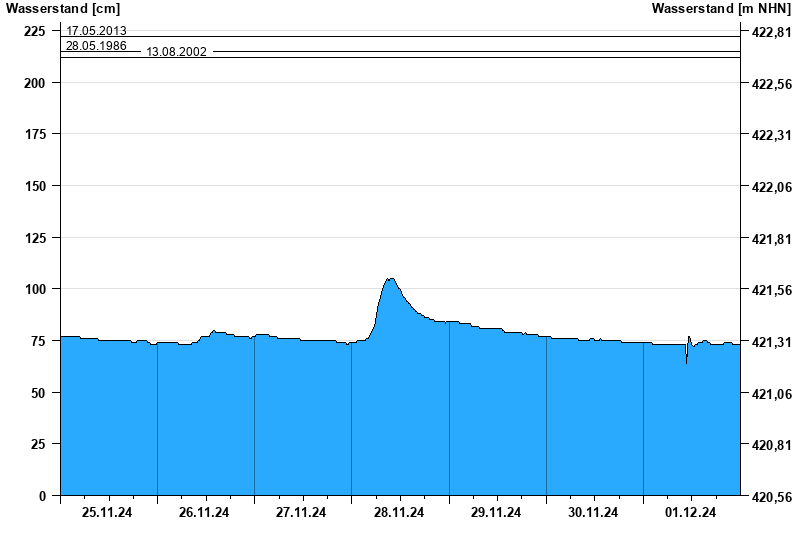Click the 17.05.2013 high-water mark label

[96, 31]
